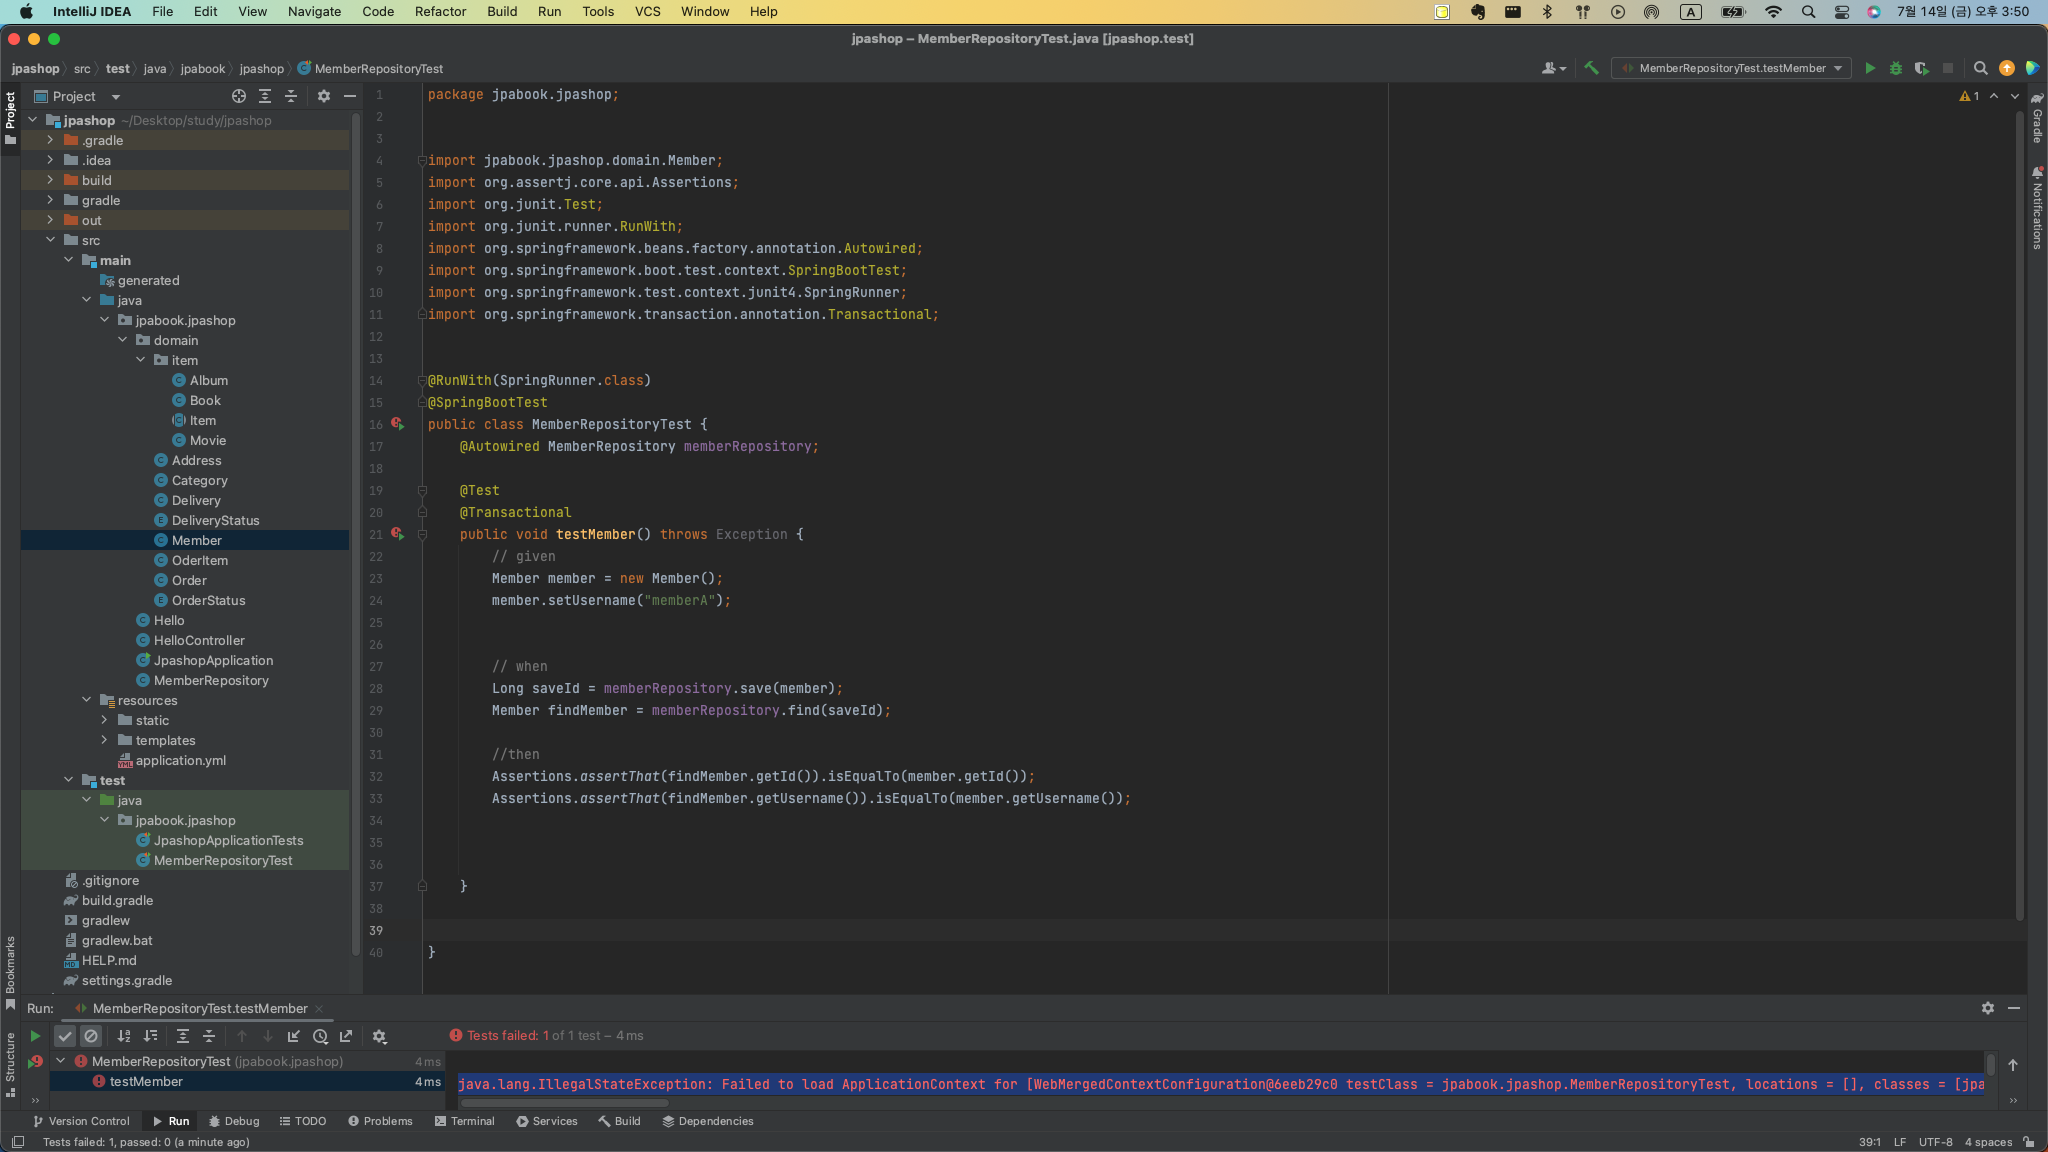The image size is (2048, 1152).
Task: Open the VCS menu
Action: click(x=647, y=12)
